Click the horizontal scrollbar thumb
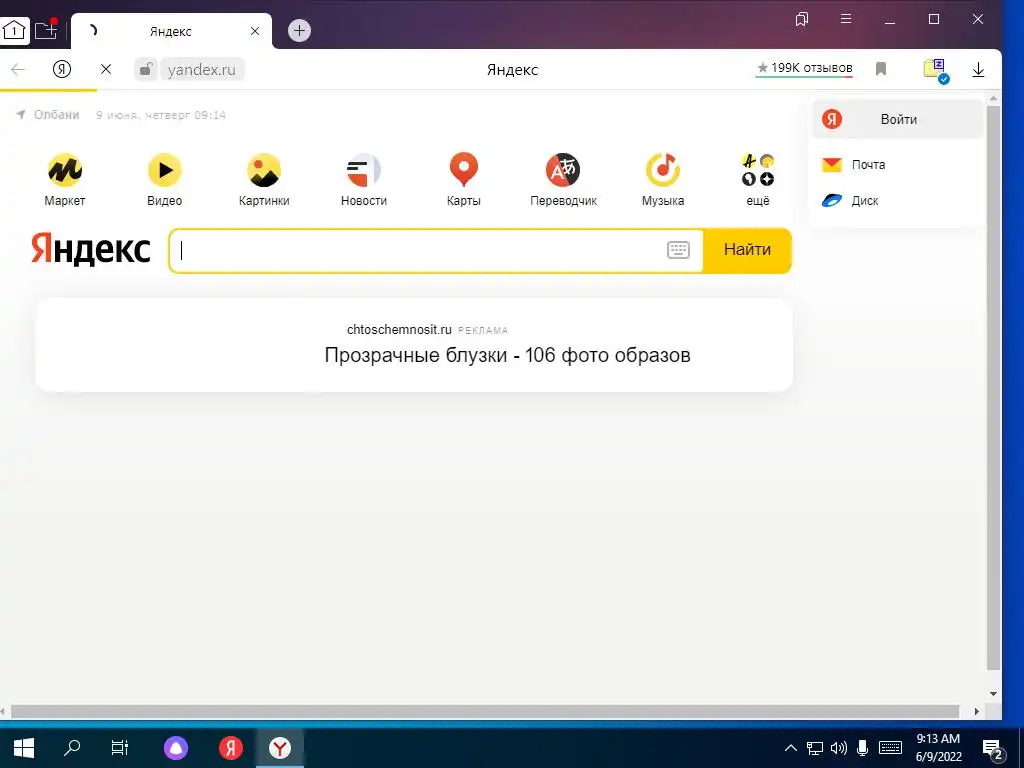 point(485,711)
